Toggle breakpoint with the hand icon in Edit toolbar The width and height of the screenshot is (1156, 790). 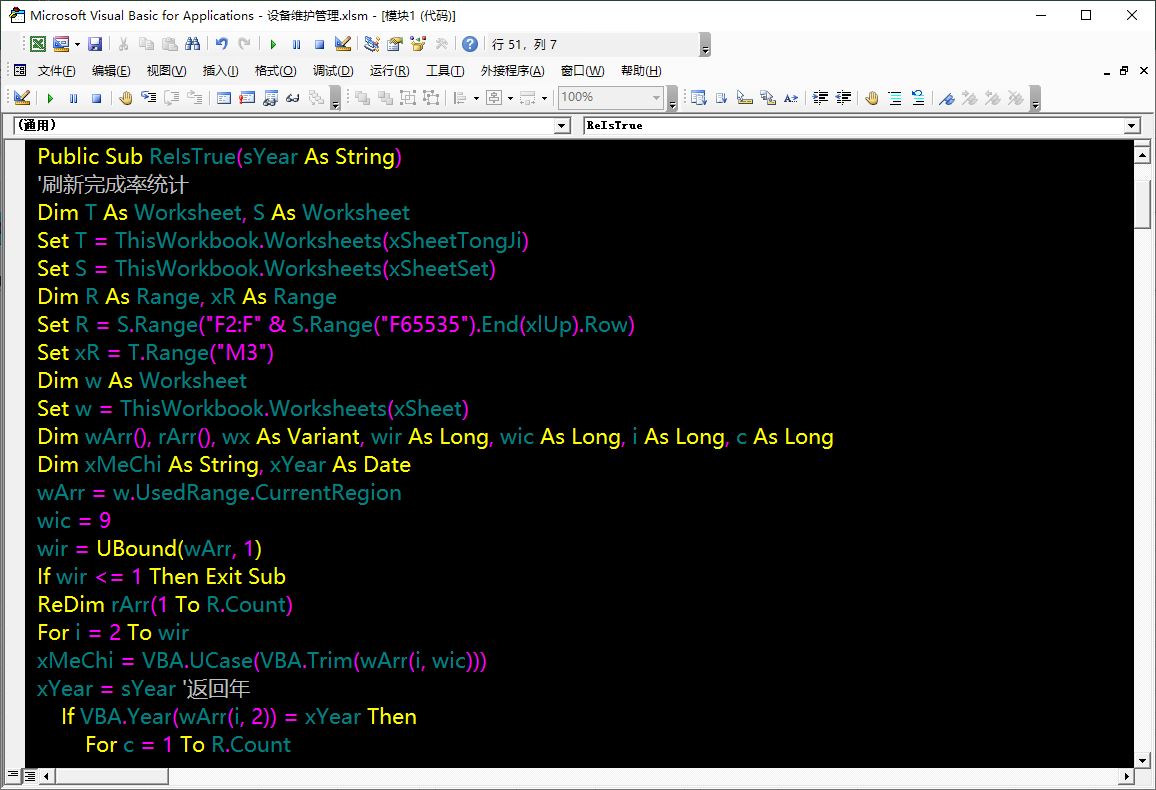pos(871,98)
